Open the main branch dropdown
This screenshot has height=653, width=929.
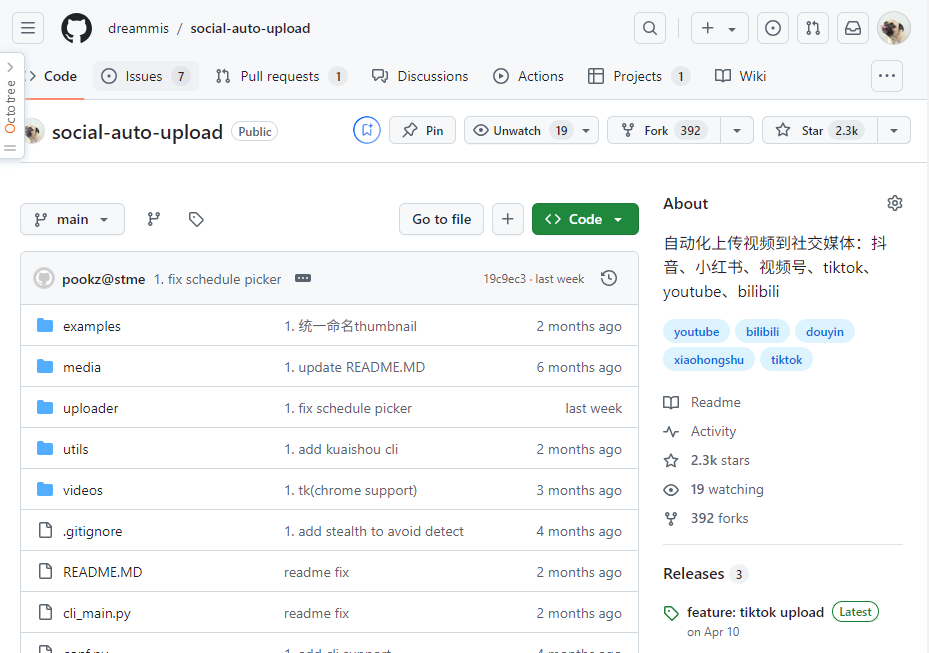click(x=72, y=219)
